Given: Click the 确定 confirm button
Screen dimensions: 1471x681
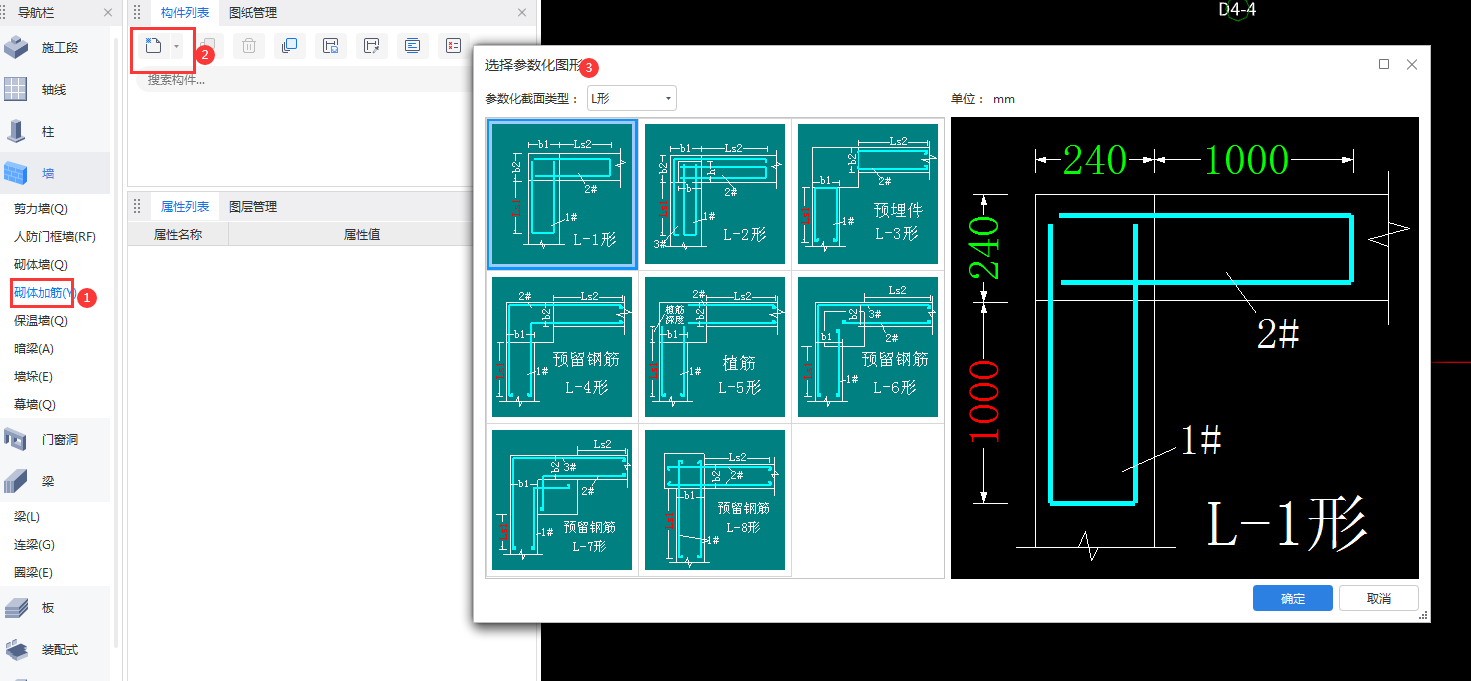Looking at the screenshot, I should point(1293,598).
